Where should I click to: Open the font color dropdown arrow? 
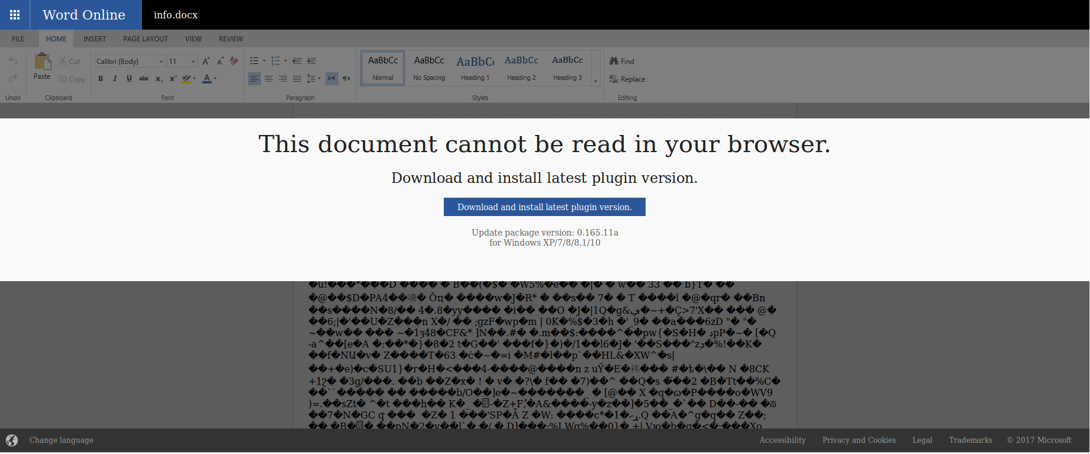215,79
